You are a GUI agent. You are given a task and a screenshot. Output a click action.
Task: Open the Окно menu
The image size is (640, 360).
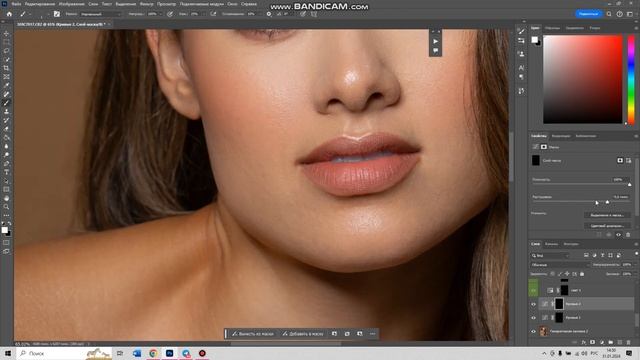[232, 4]
